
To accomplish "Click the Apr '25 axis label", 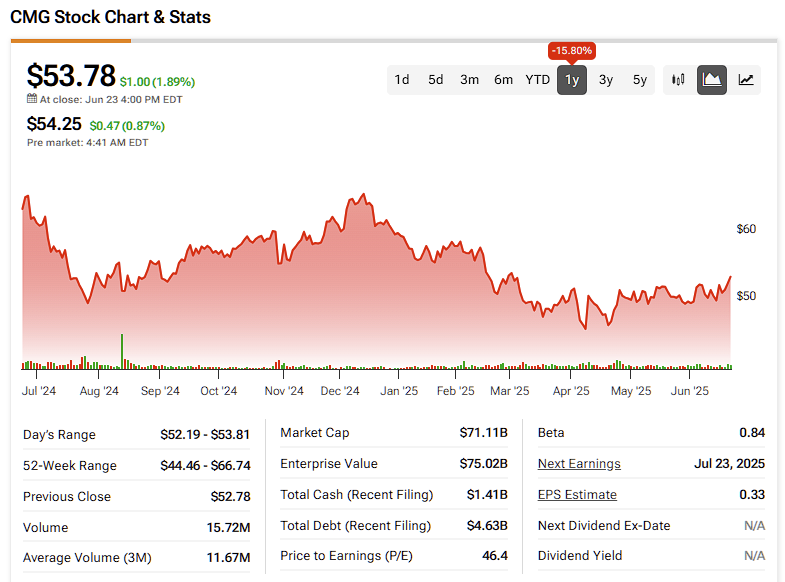I will pyautogui.click(x=571, y=391).
